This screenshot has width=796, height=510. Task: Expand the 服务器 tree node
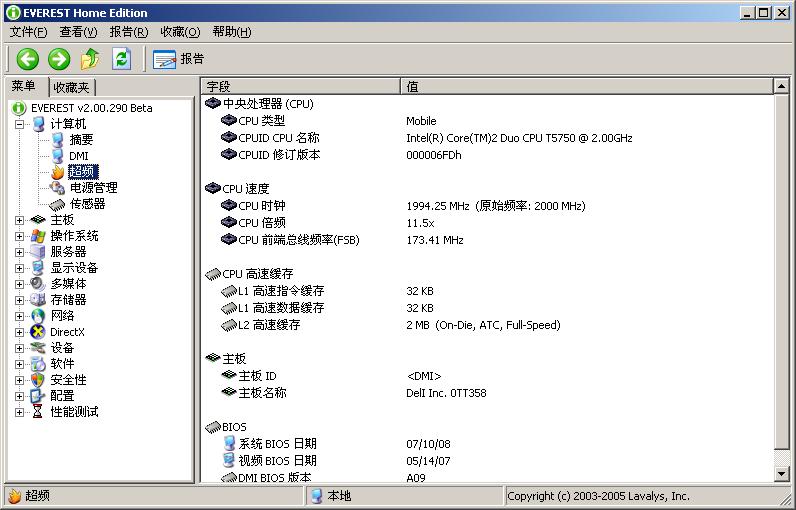click(x=19, y=252)
